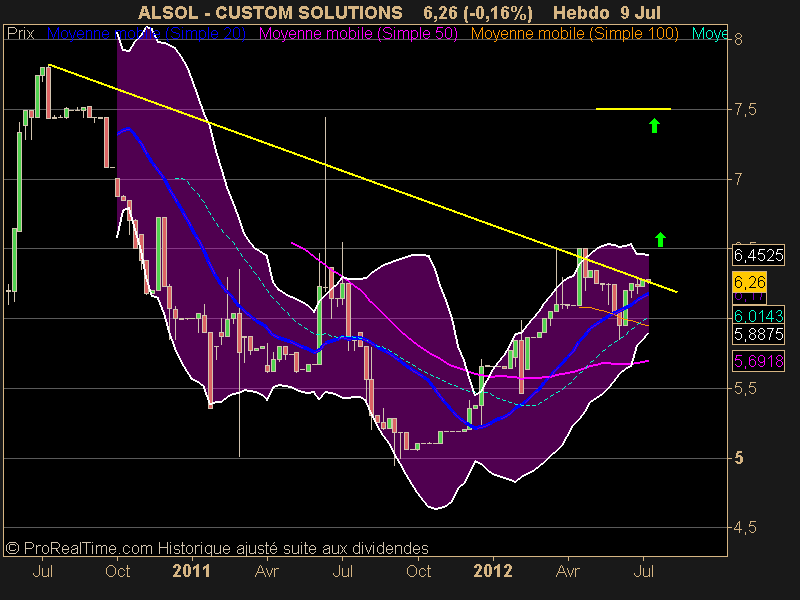This screenshot has height=600, width=800.
Task: Click the cyan 6,0143 price tag
Action: (758, 316)
